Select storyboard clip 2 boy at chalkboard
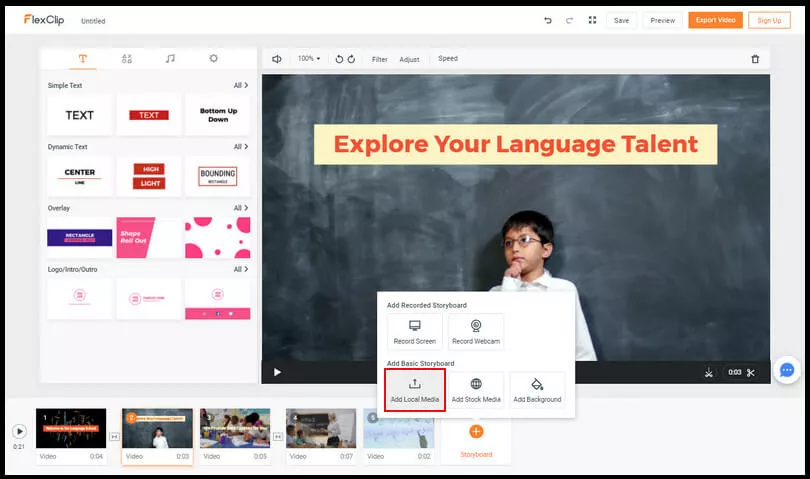 click(157, 428)
